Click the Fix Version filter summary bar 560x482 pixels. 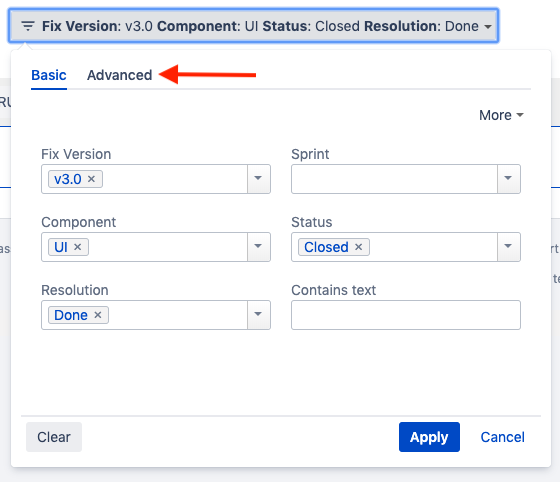253,26
